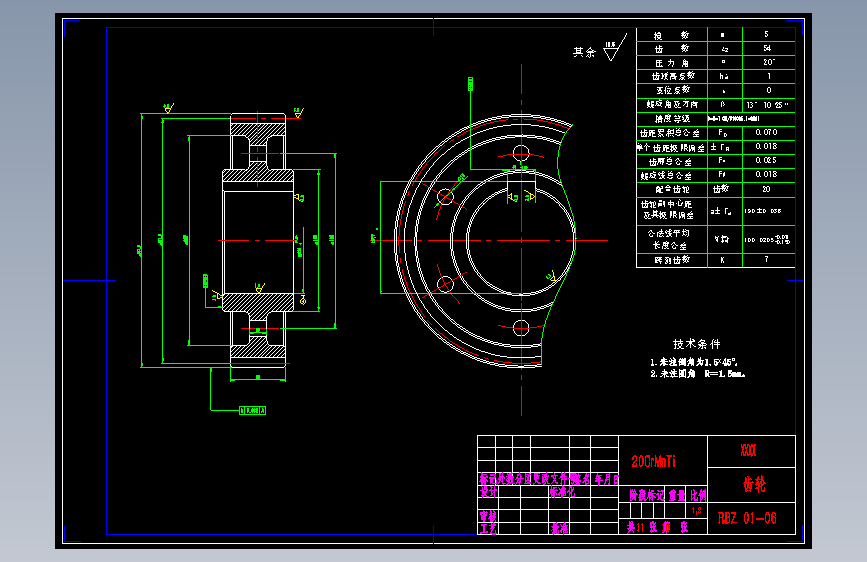Select the 压力角 row label

671,63
